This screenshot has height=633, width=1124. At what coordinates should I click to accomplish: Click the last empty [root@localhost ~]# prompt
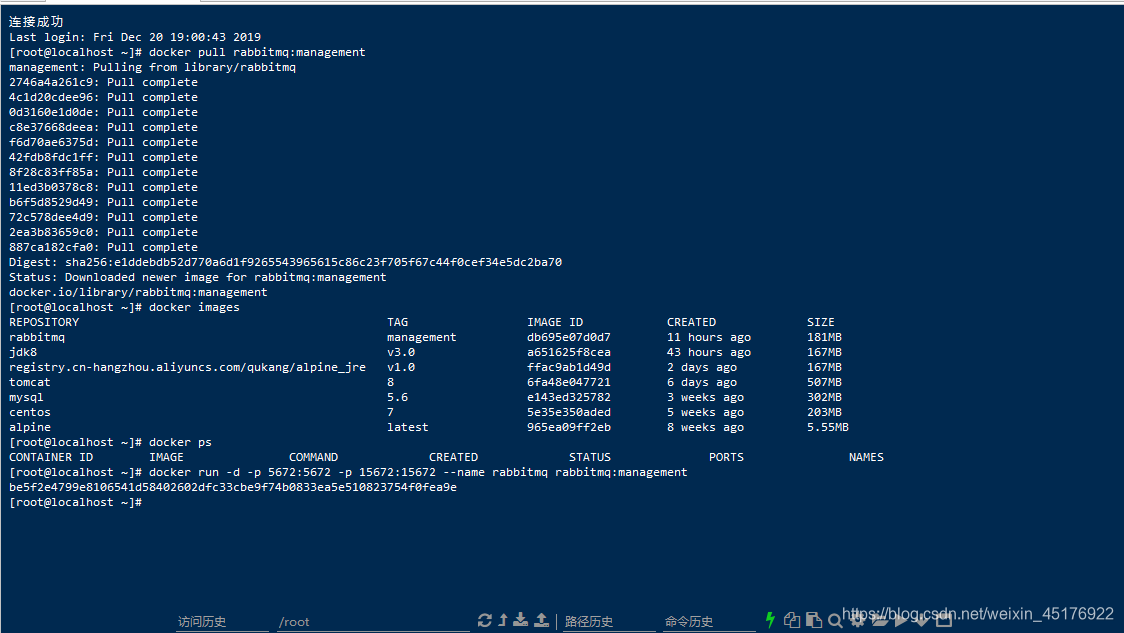[75, 503]
